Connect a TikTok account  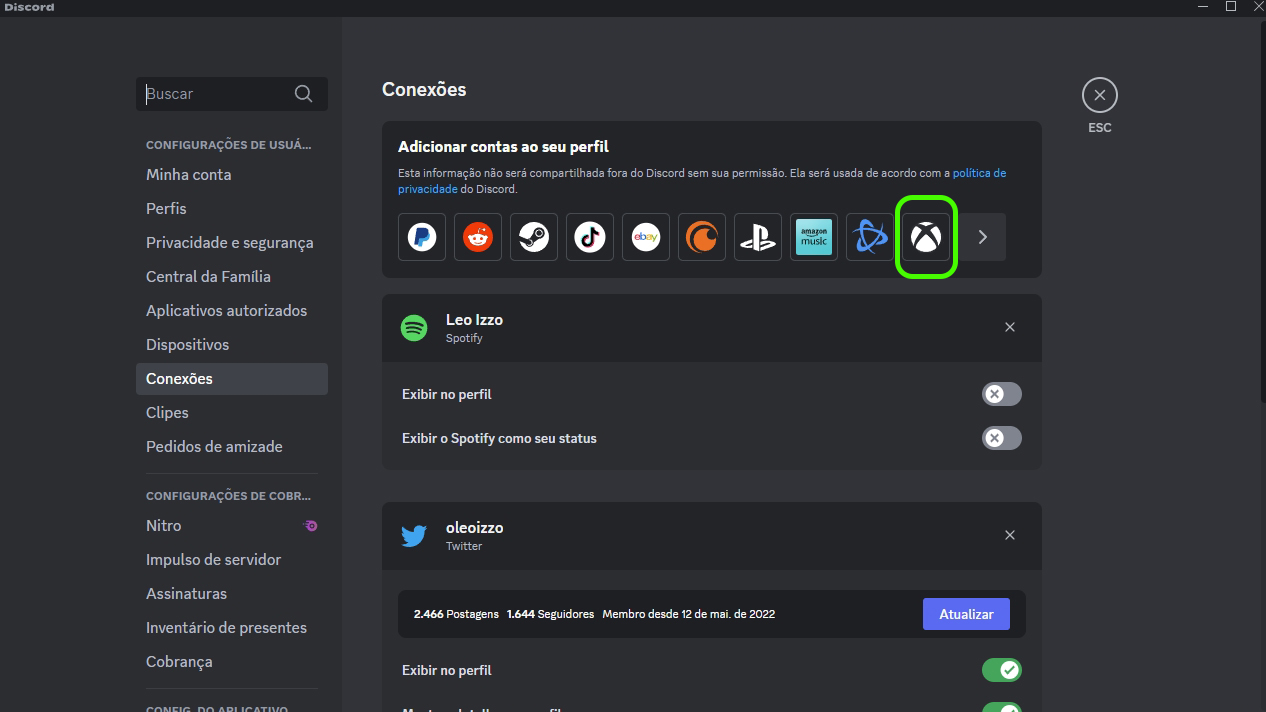[590, 237]
